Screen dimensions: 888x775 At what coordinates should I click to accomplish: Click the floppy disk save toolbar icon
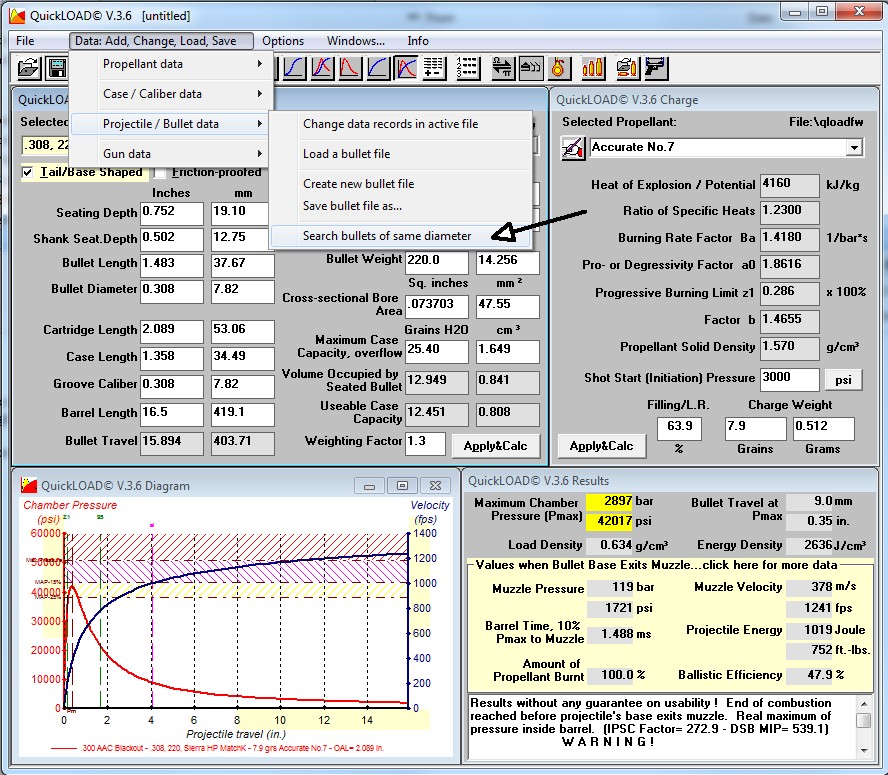tap(57, 68)
